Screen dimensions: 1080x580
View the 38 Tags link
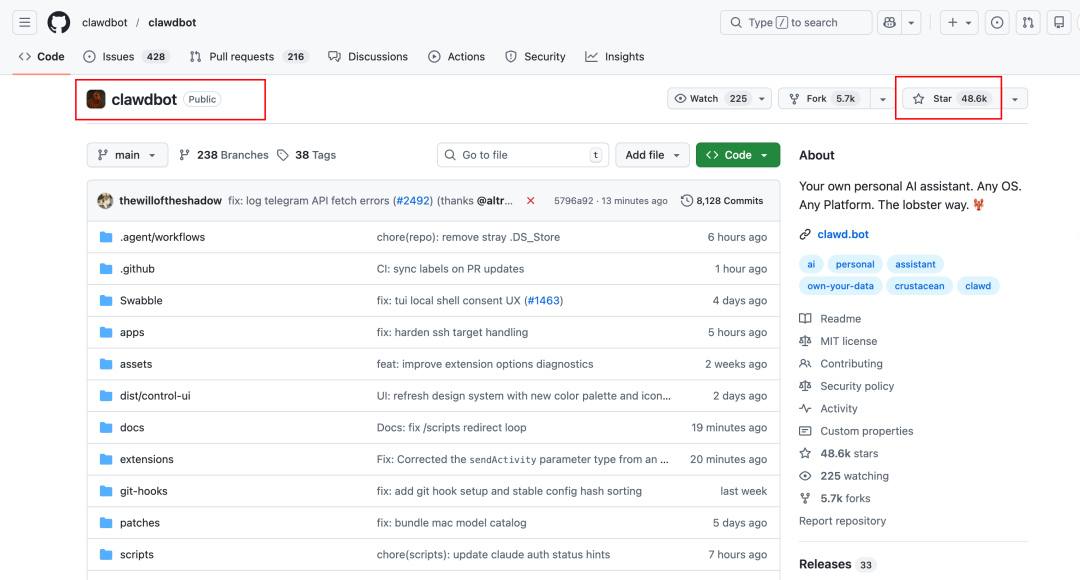pyautogui.click(x=307, y=155)
